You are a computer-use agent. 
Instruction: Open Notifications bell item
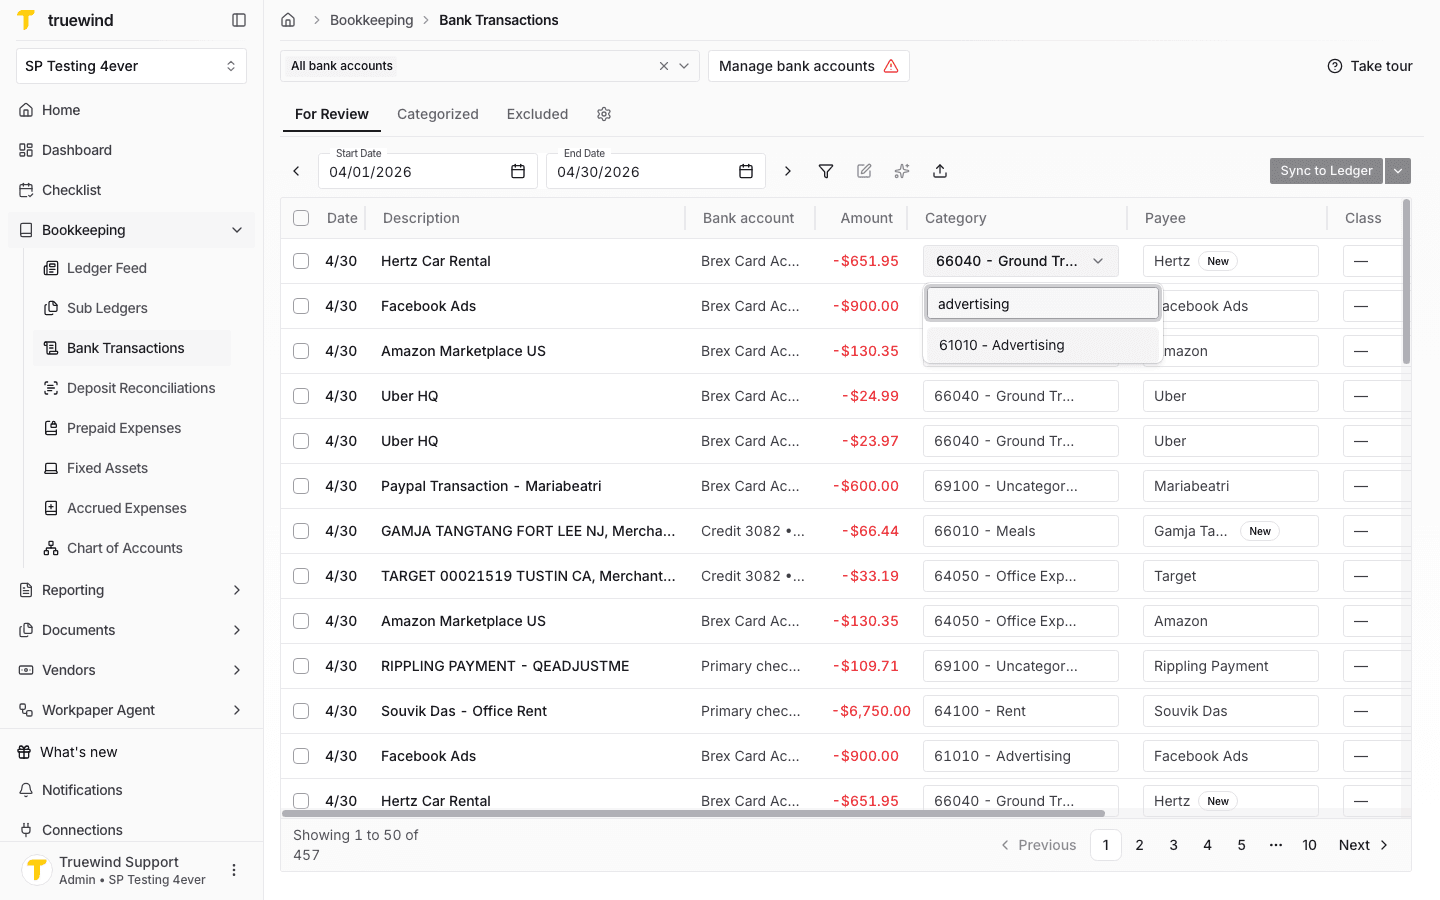(131, 790)
